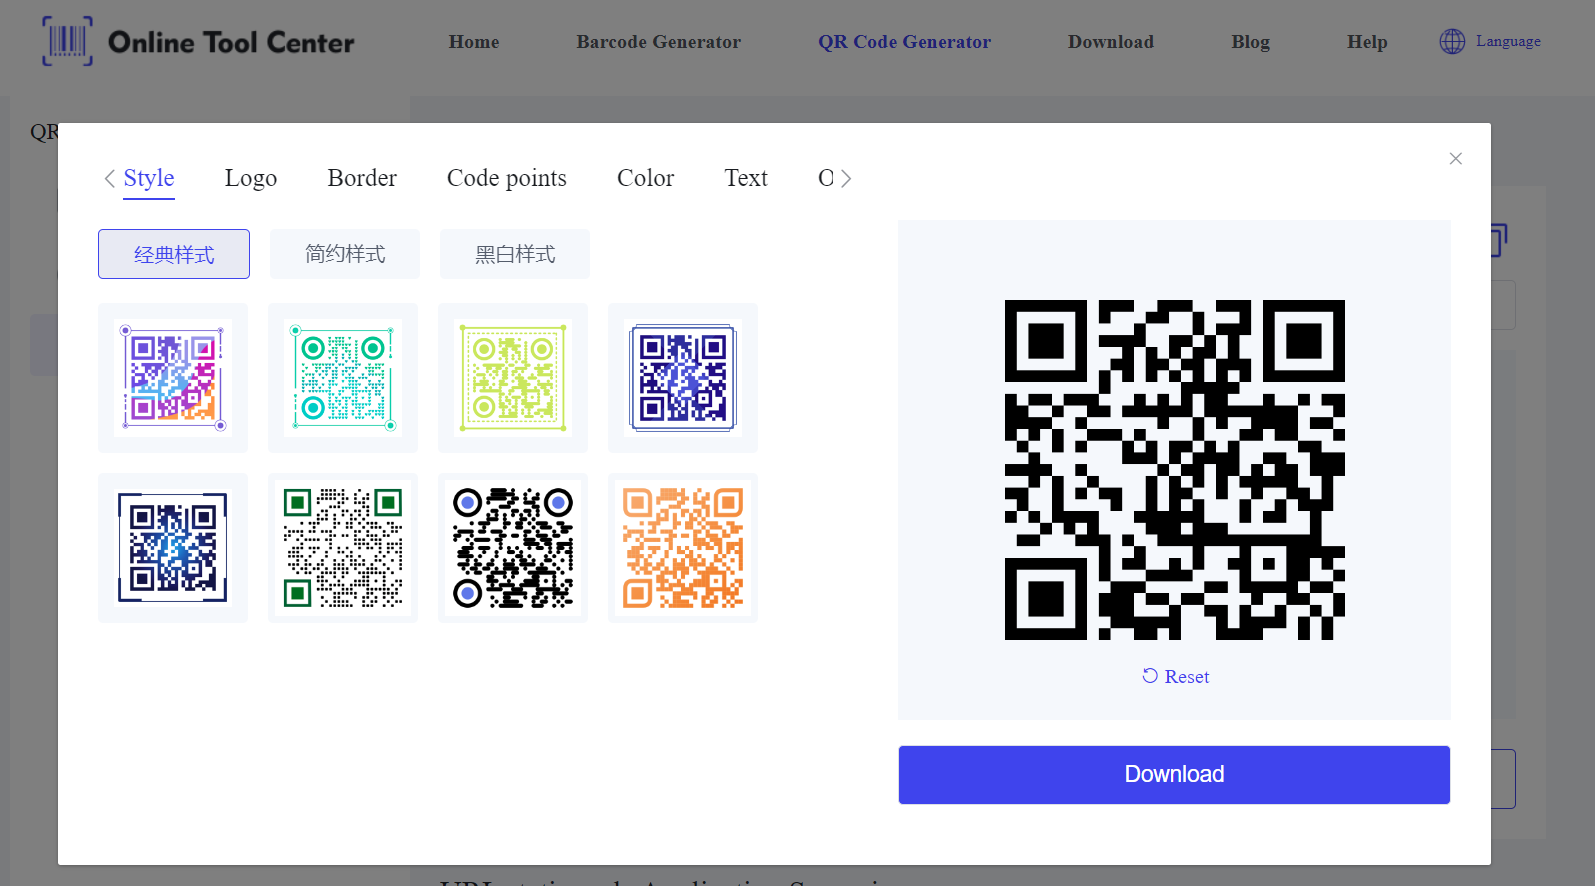Image resolution: width=1595 pixels, height=886 pixels.
Task: Click the blue Download button
Action: tap(1174, 775)
